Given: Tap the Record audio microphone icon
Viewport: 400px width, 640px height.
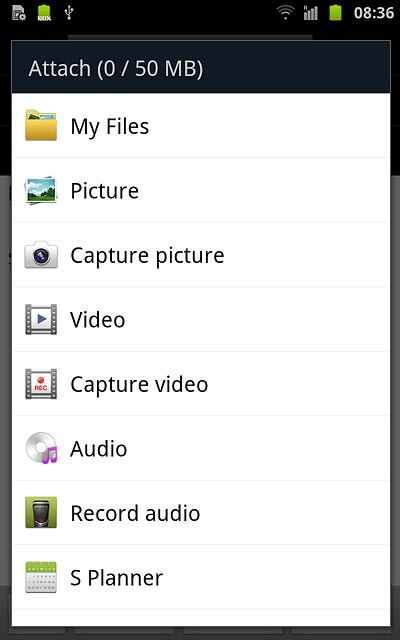Looking at the screenshot, I should (41, 512).
